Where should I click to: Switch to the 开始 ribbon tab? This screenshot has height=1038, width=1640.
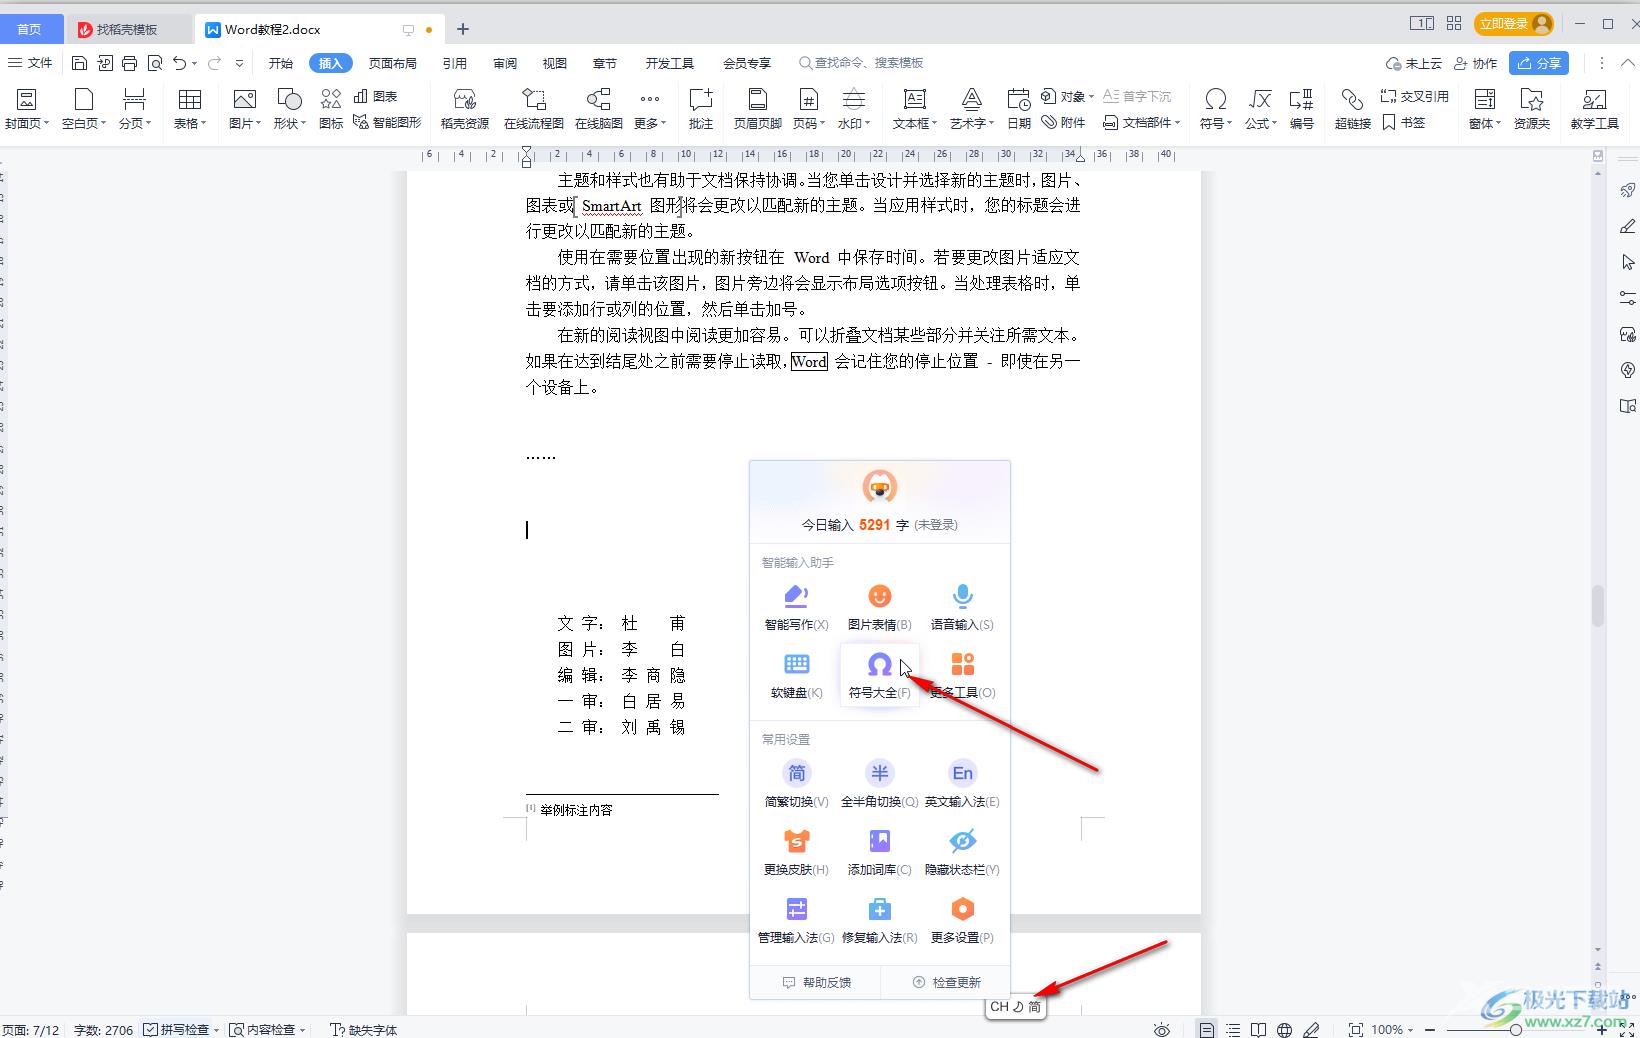[280, 63]
